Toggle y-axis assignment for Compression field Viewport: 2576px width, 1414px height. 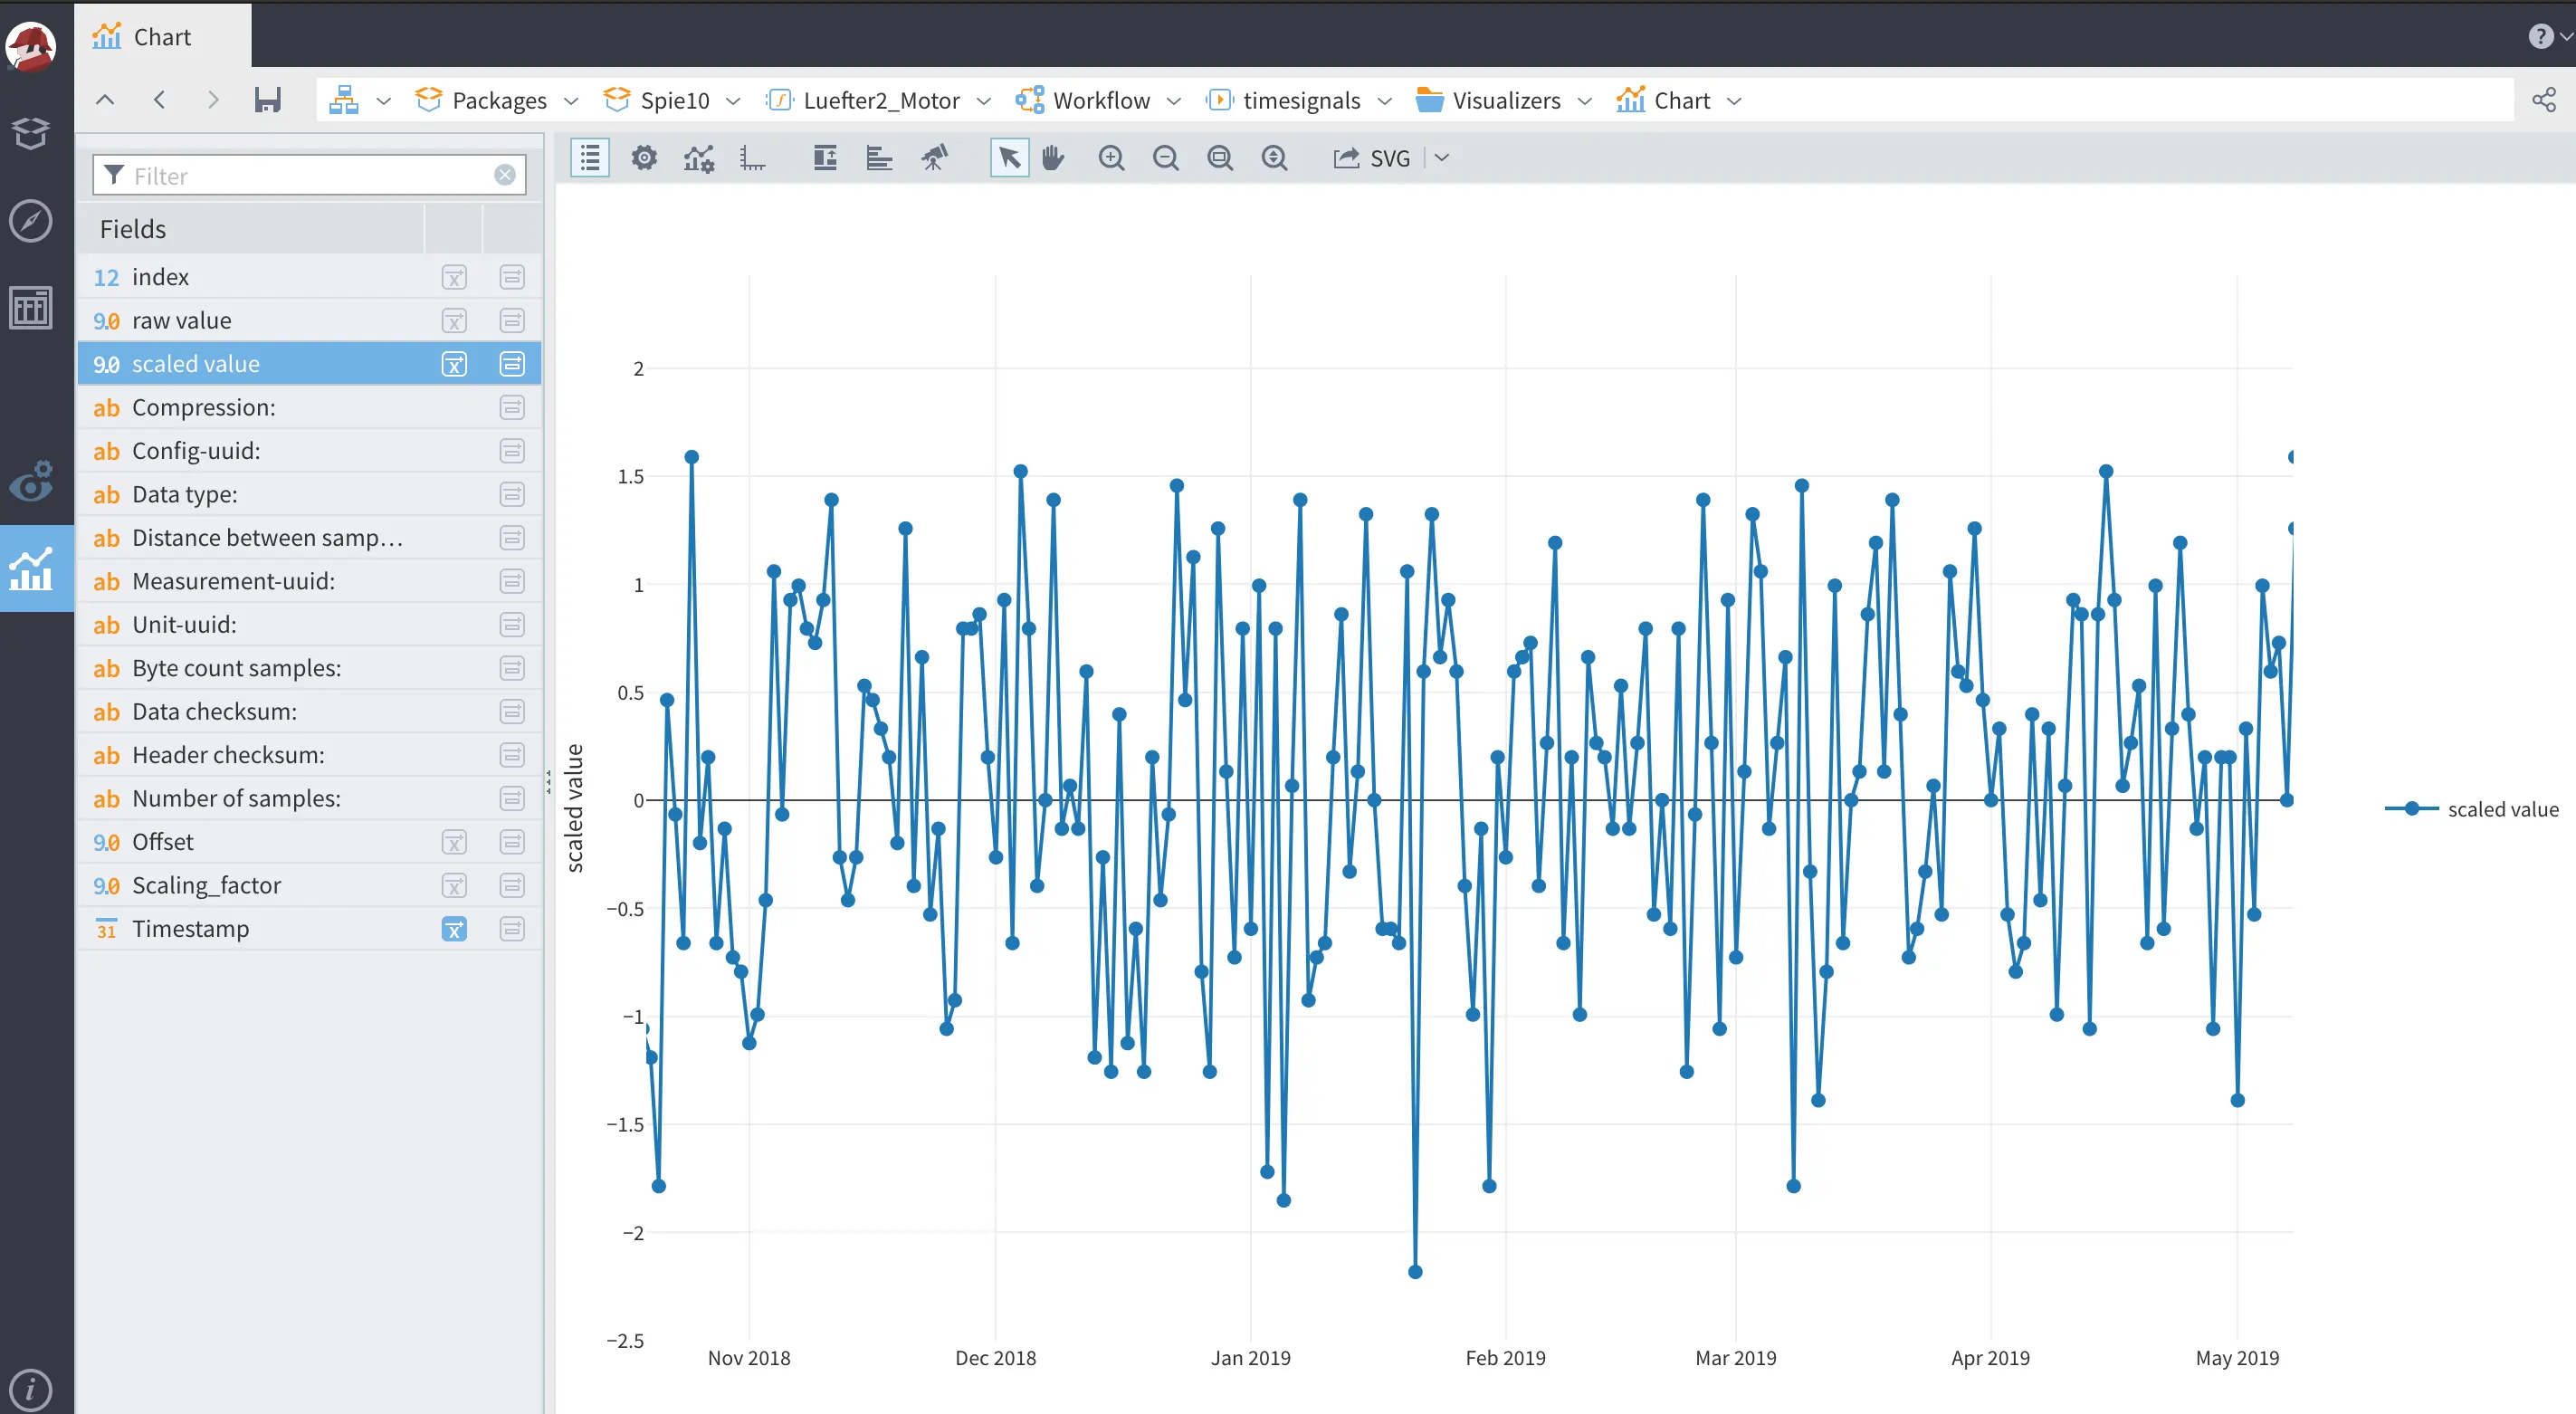point(512,408)
